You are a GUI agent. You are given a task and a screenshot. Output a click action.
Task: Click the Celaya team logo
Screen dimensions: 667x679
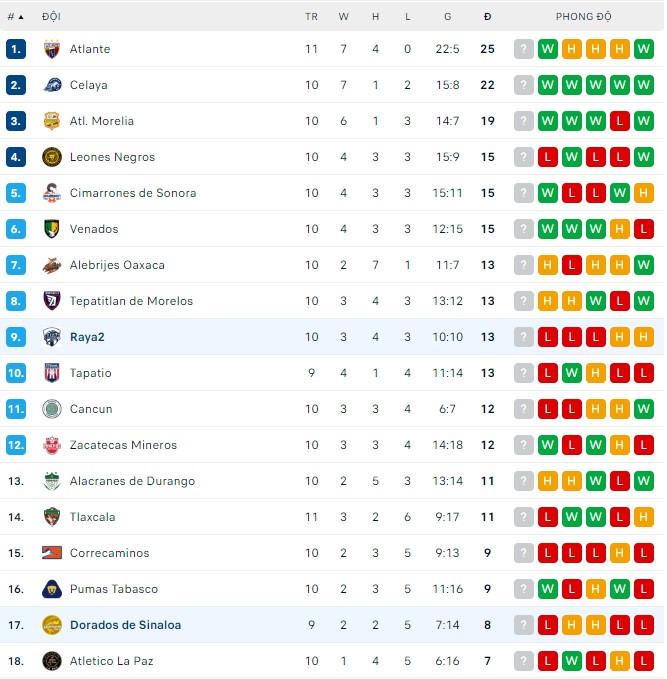(52, 85)
